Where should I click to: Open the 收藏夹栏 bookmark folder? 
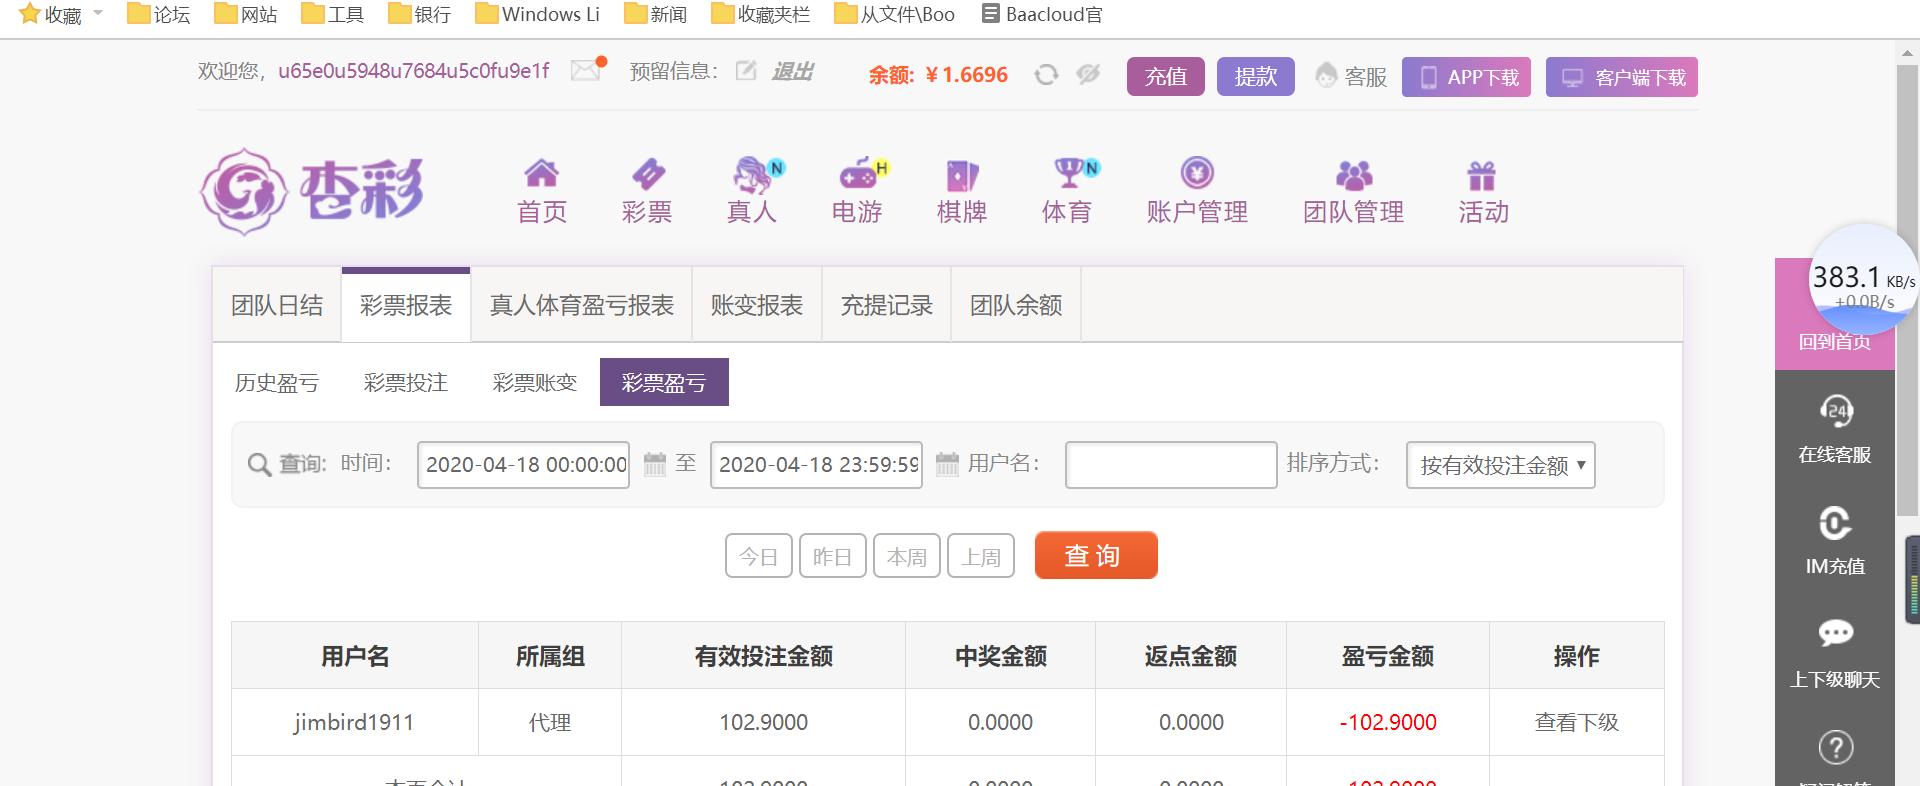(761, 15)
